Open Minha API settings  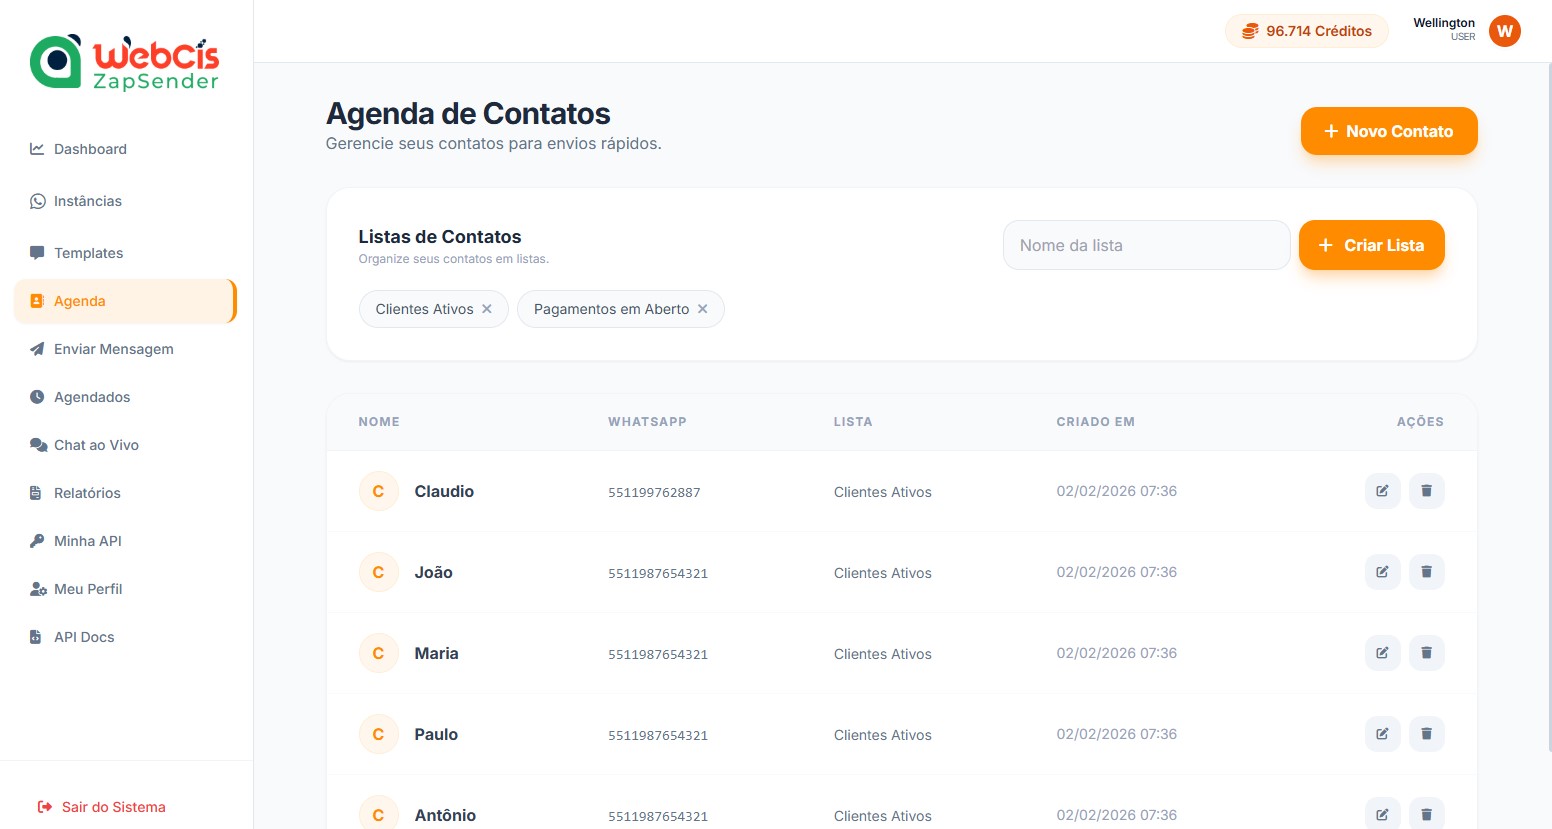click(x=88, y=541)
